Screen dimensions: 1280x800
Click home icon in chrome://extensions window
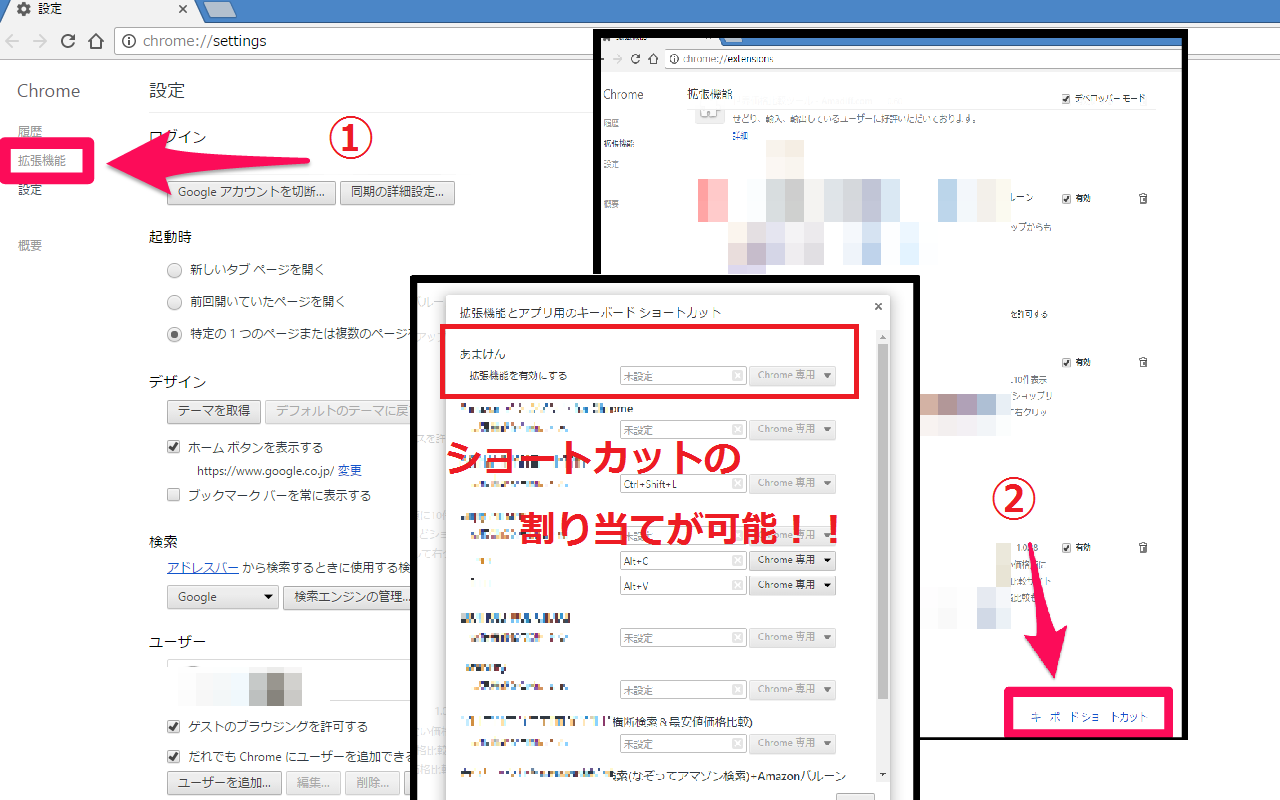652,59
